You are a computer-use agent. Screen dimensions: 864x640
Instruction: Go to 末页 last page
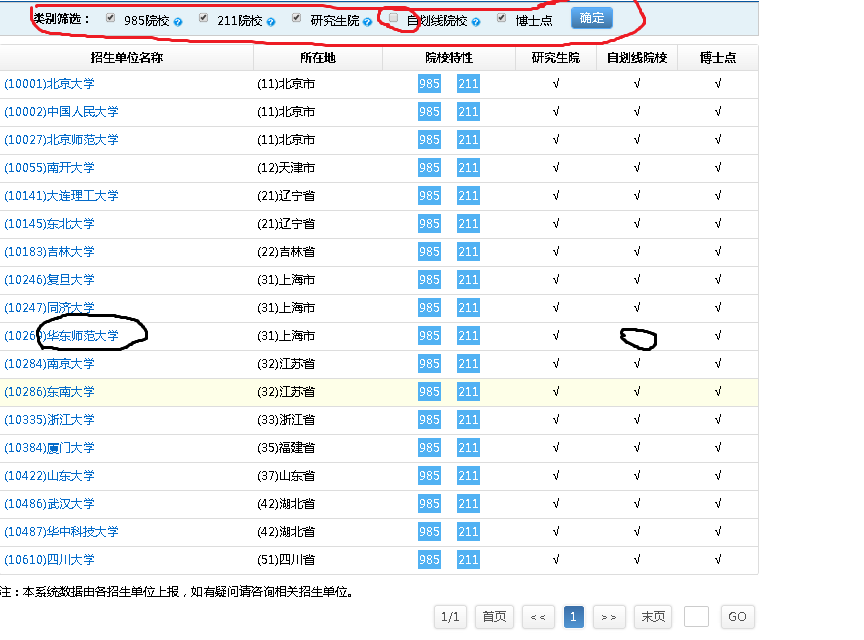(654, 617)
